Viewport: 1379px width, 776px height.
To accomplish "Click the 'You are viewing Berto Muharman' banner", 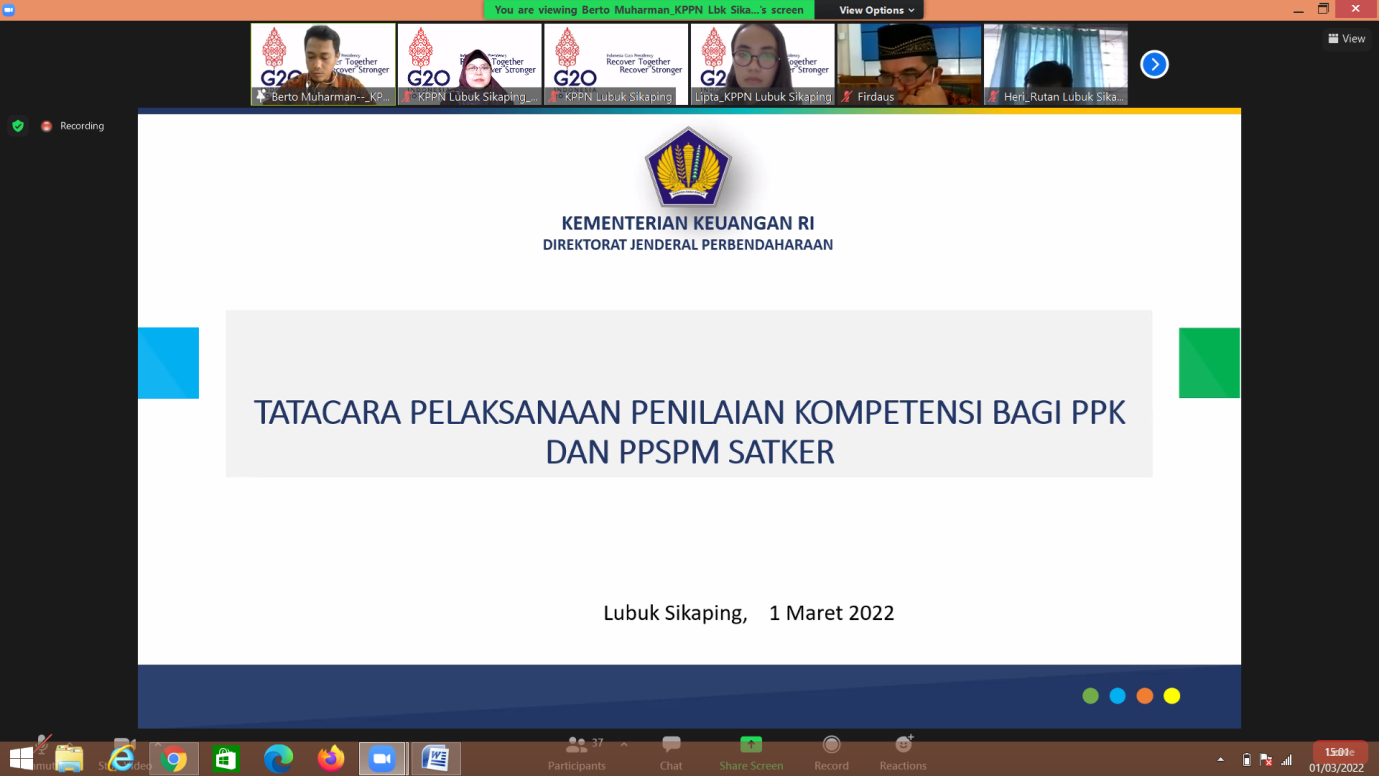I will pos(649,10).
